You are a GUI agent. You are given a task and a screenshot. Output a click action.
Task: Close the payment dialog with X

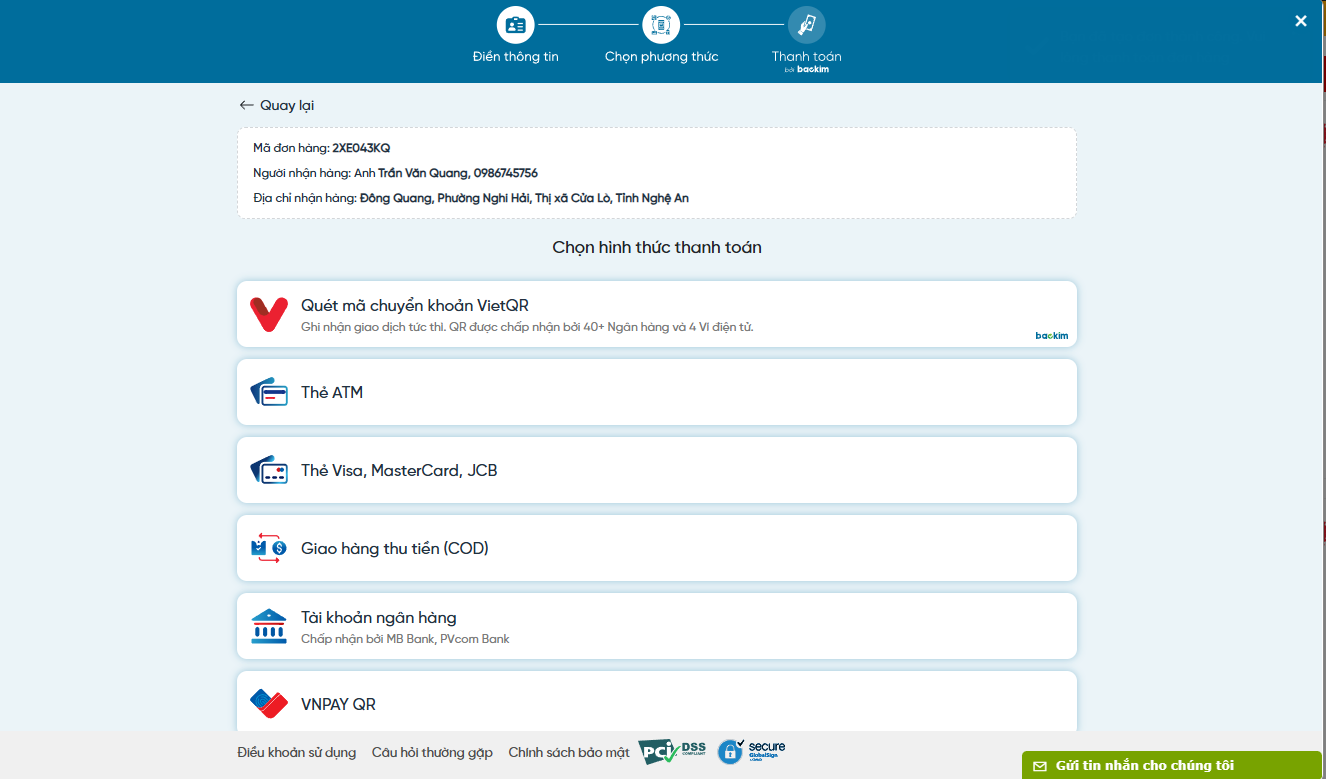point(1300,21)
